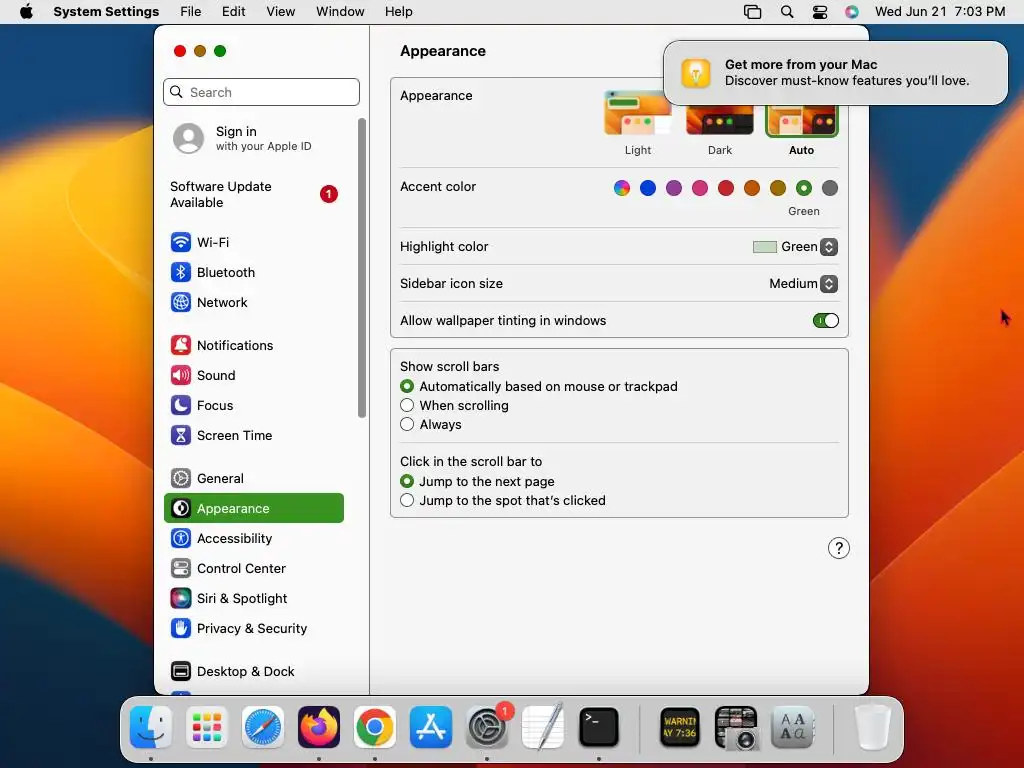Click the sidebar vertical scrollbar
This screenshot has height=768, width=1024.
tap(362, 268)
